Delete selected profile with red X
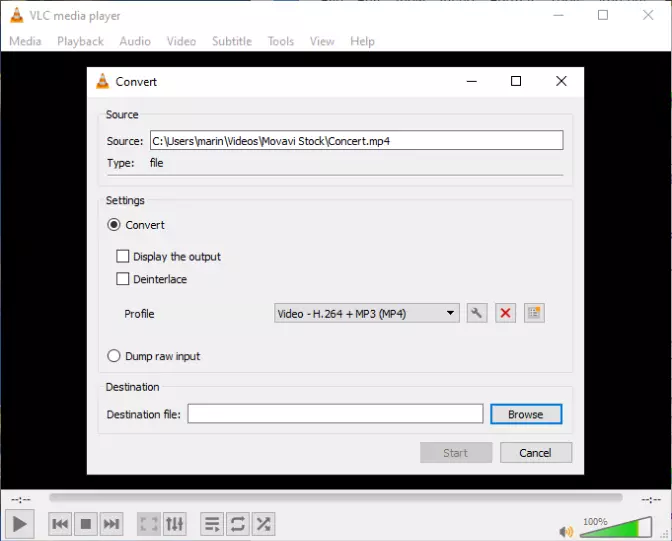 [505, 313]
